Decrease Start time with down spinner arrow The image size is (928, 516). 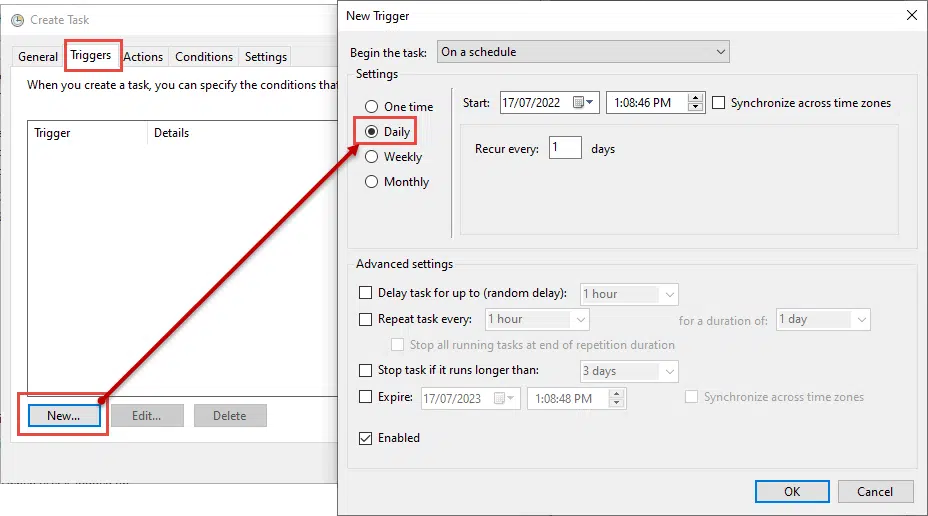click(695, 107)
